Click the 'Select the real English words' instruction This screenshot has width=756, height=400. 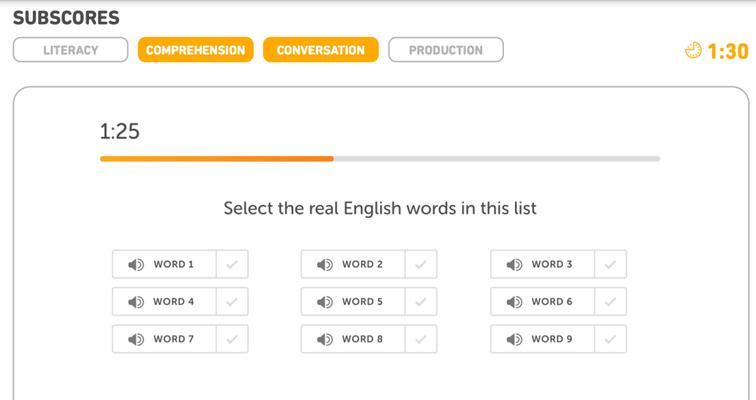tap(380, 208)
